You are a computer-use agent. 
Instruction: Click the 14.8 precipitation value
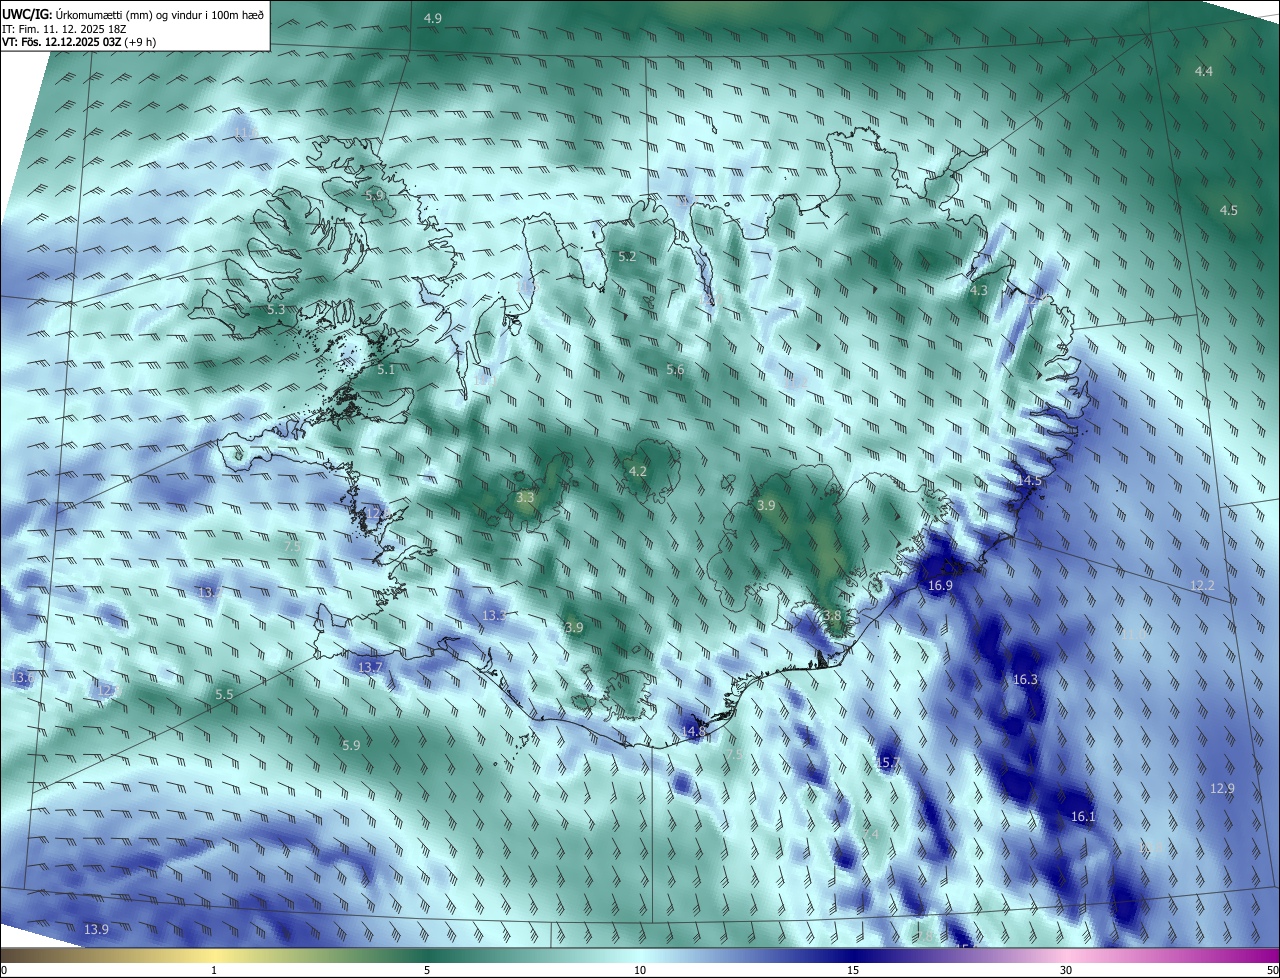click(x=694, y=732)
